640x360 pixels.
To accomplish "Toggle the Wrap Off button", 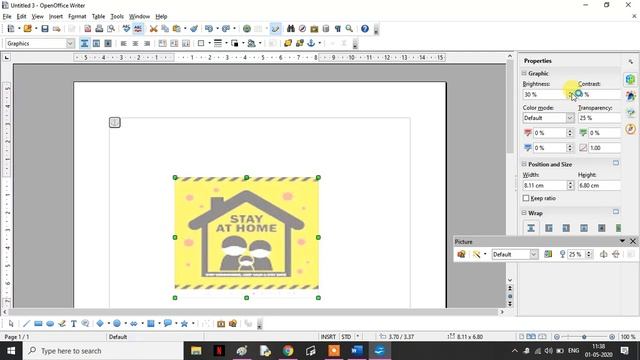I will [x=84, y=43].
